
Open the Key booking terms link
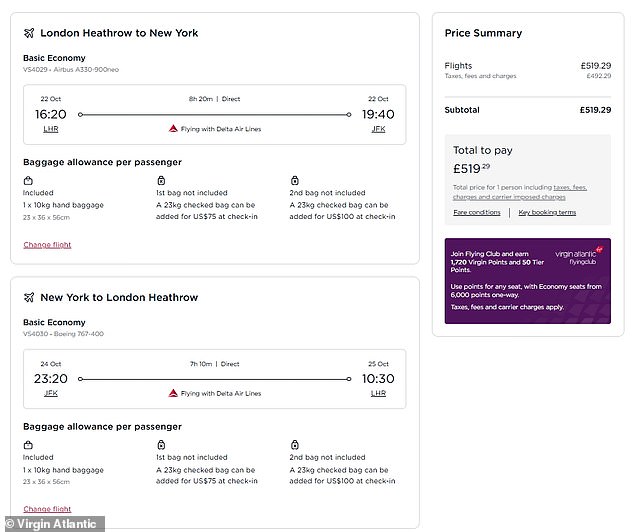click(x=547, y=212)
